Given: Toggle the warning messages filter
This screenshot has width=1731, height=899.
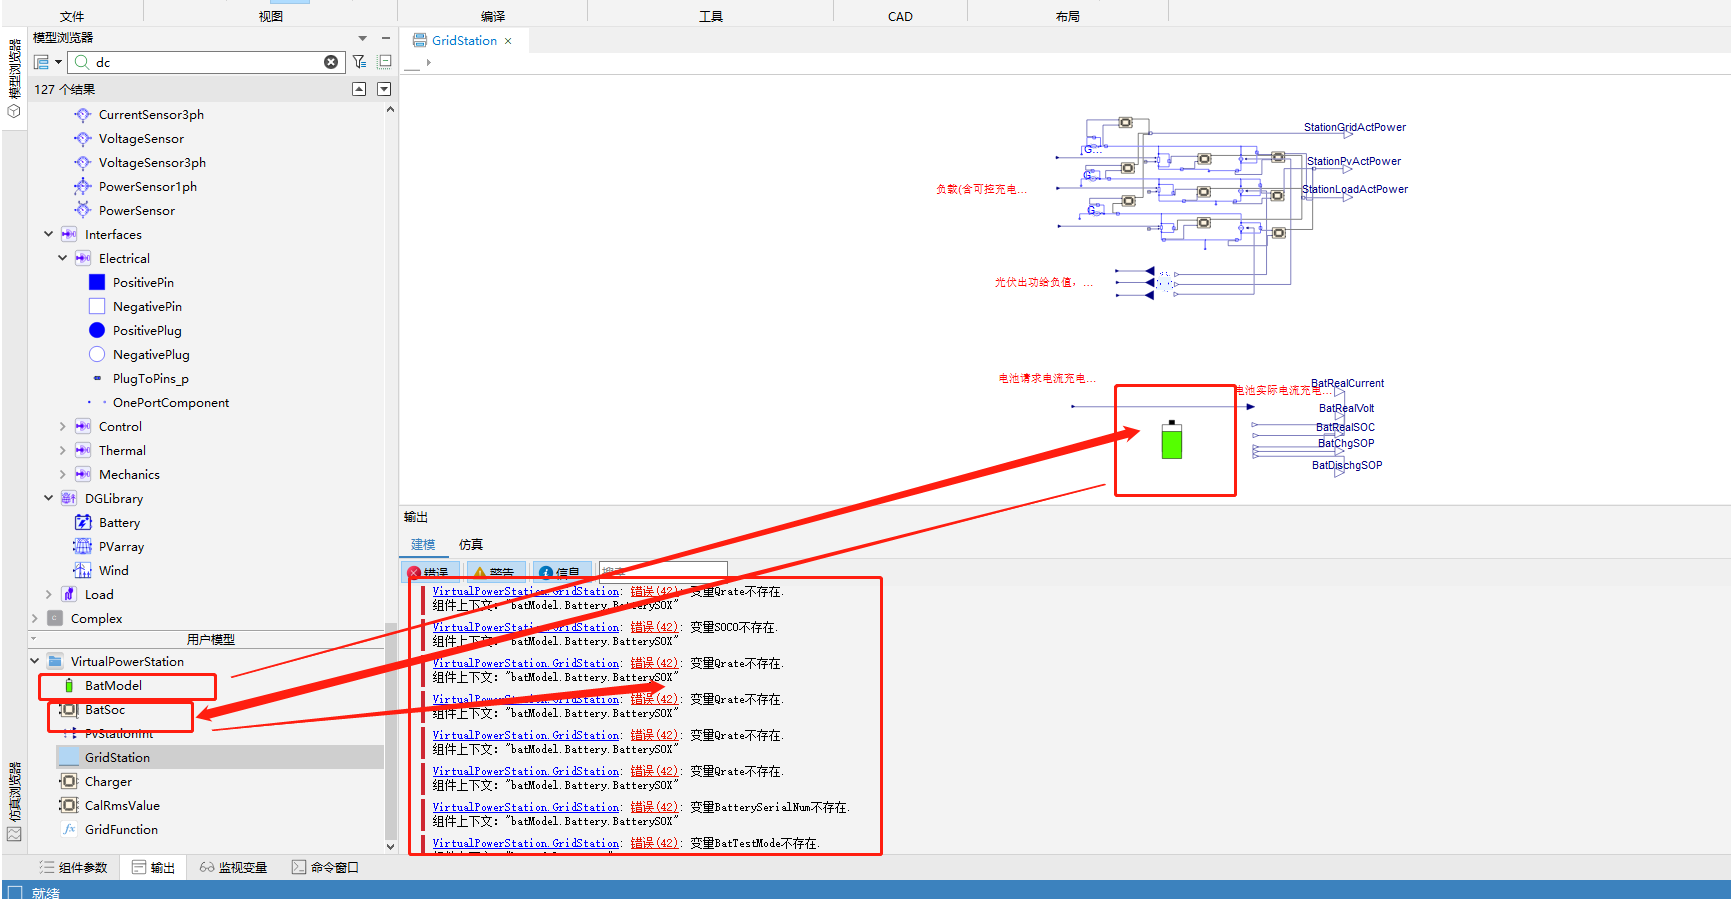Looking at the screenshot, I should pos(495,572).
